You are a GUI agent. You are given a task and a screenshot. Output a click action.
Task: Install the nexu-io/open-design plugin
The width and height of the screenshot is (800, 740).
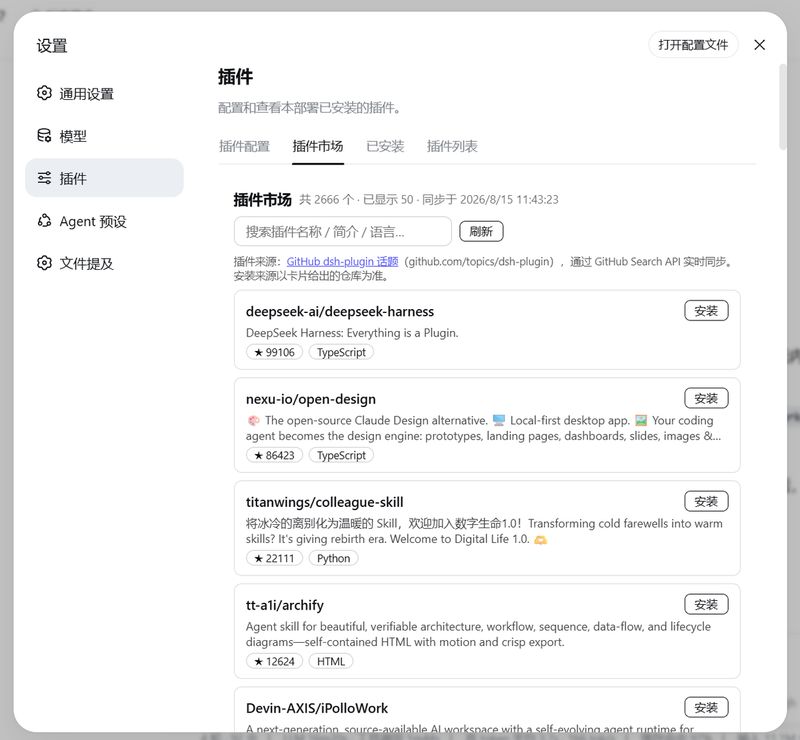(x=706, y=399)
